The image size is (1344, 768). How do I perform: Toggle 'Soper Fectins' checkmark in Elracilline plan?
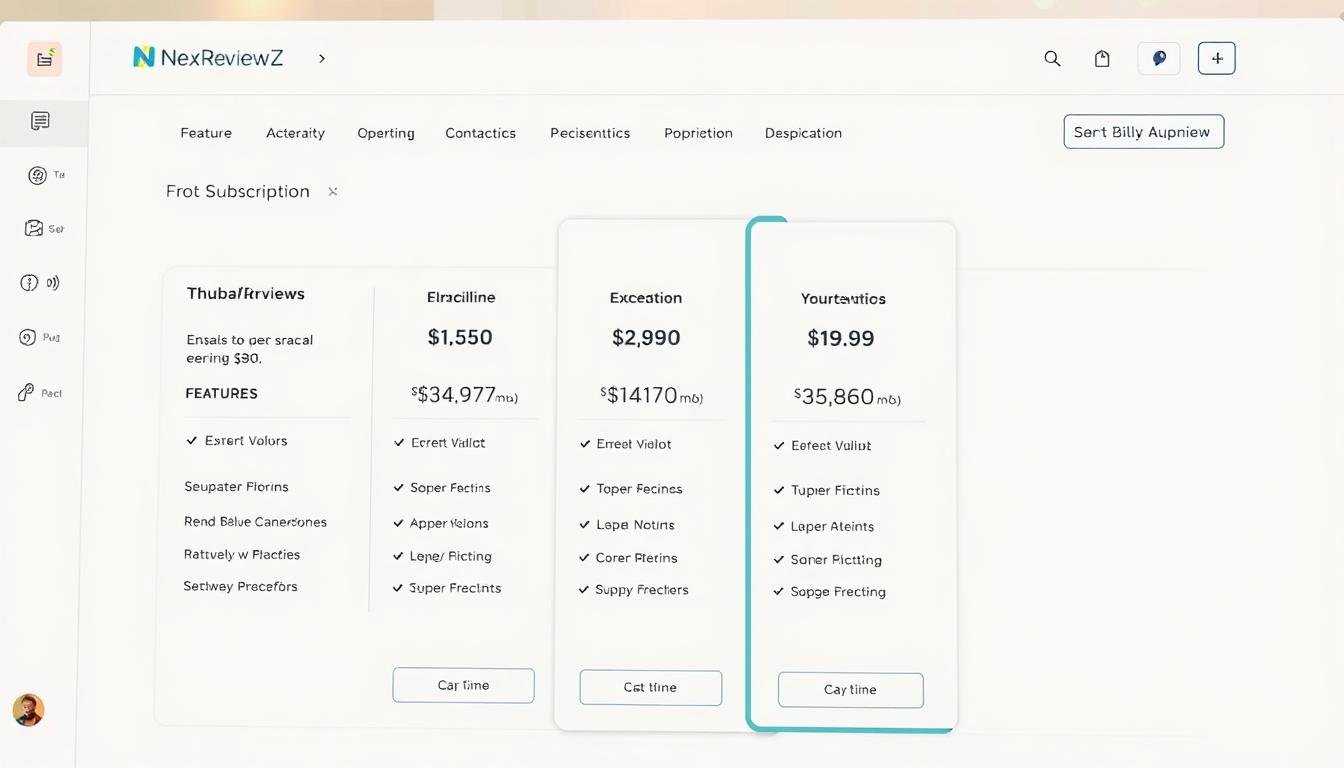point(399,488)
